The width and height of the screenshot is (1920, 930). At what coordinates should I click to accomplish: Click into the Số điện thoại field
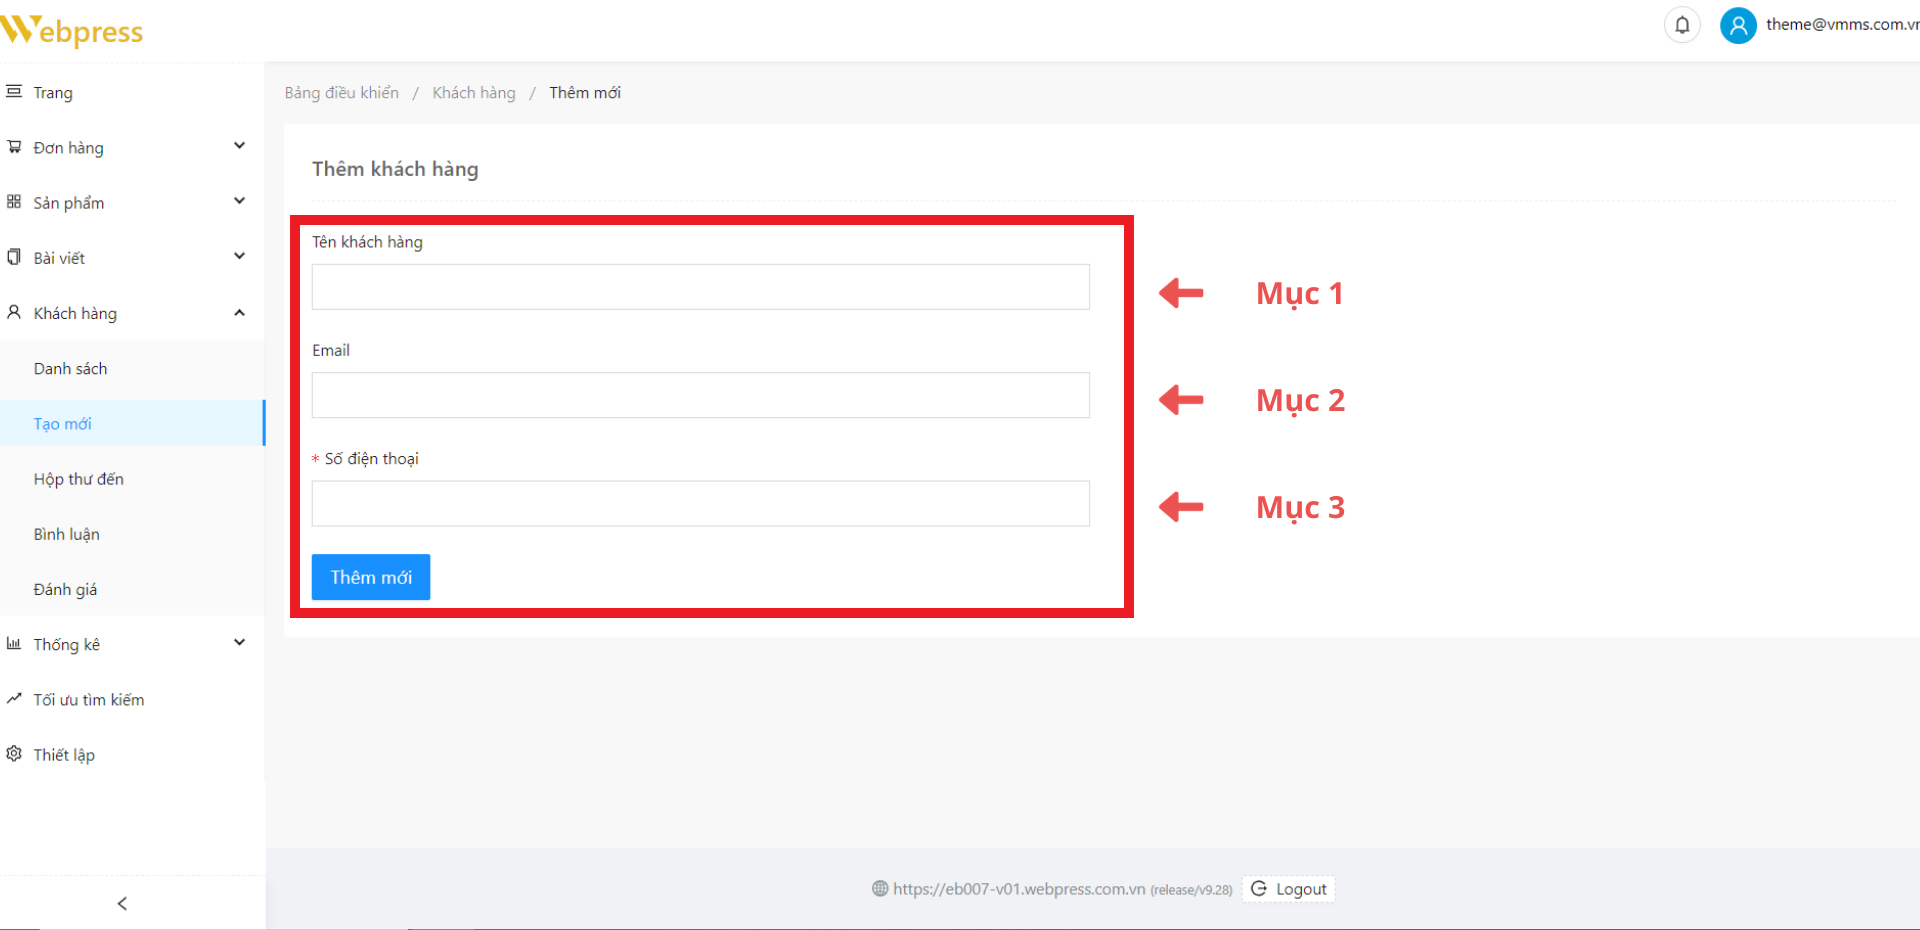click(700, 504)
